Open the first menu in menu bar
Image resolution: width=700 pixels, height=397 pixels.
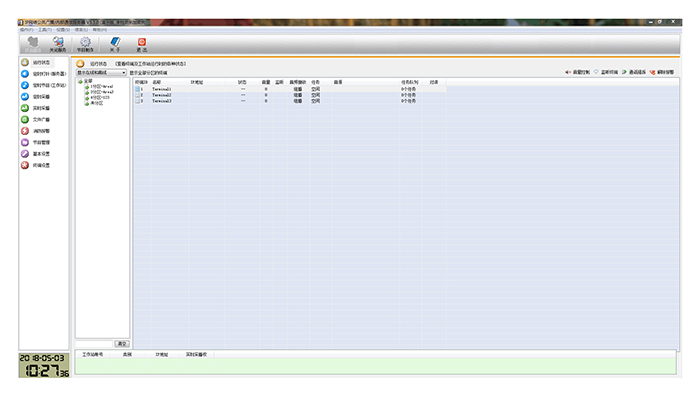pos(26,29)
